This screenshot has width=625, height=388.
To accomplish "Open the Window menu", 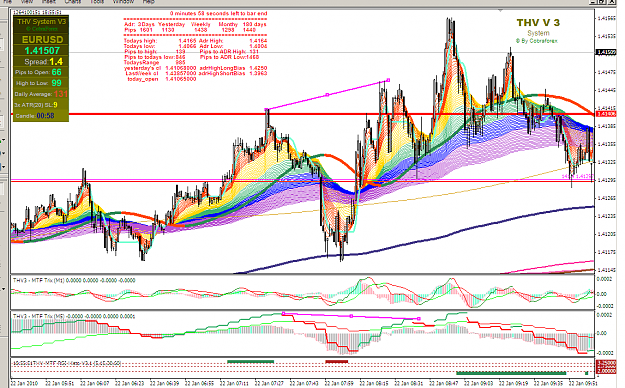I will (x=124, y=2).
